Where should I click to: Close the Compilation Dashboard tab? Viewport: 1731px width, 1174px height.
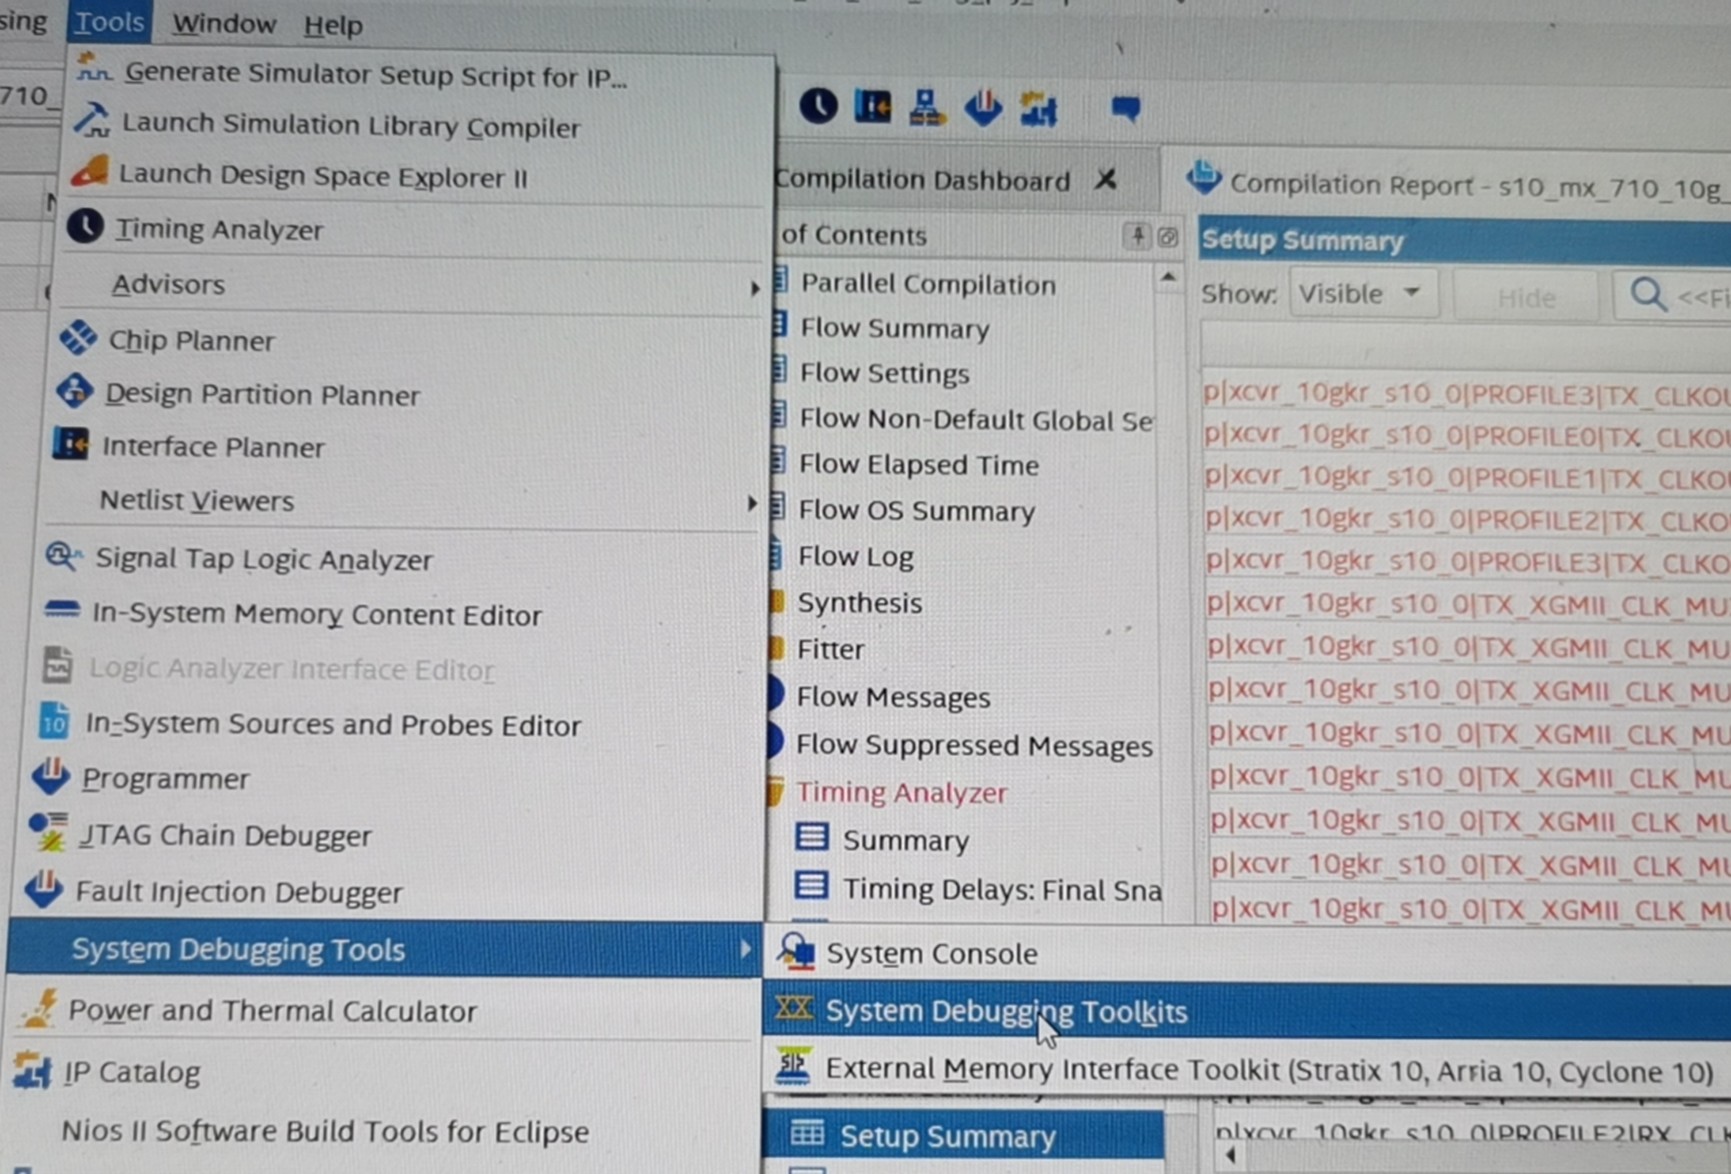[x=1105, y=180]
